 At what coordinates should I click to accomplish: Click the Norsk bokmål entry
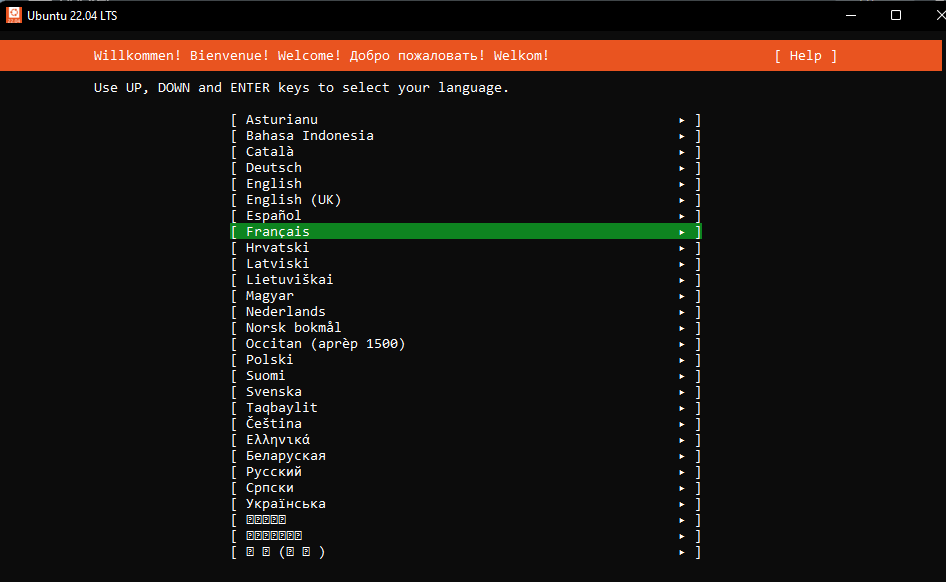pyautogui.click(x=294, y=328)
